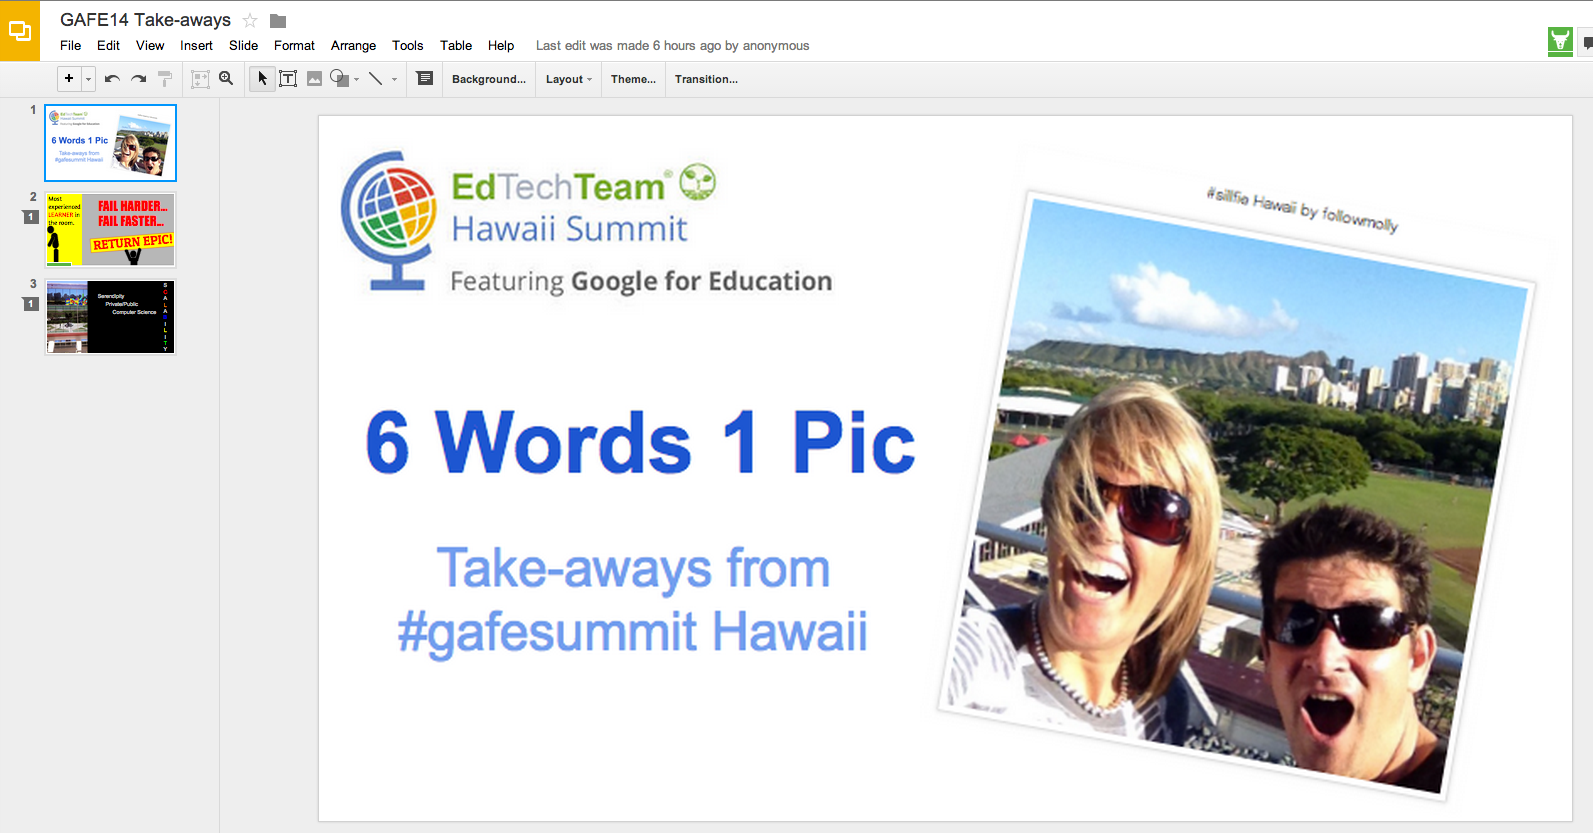1593x833 pixels.
Task: Open the move-to-folder icon
Action: pyautogui.click(x=278, y=21)
